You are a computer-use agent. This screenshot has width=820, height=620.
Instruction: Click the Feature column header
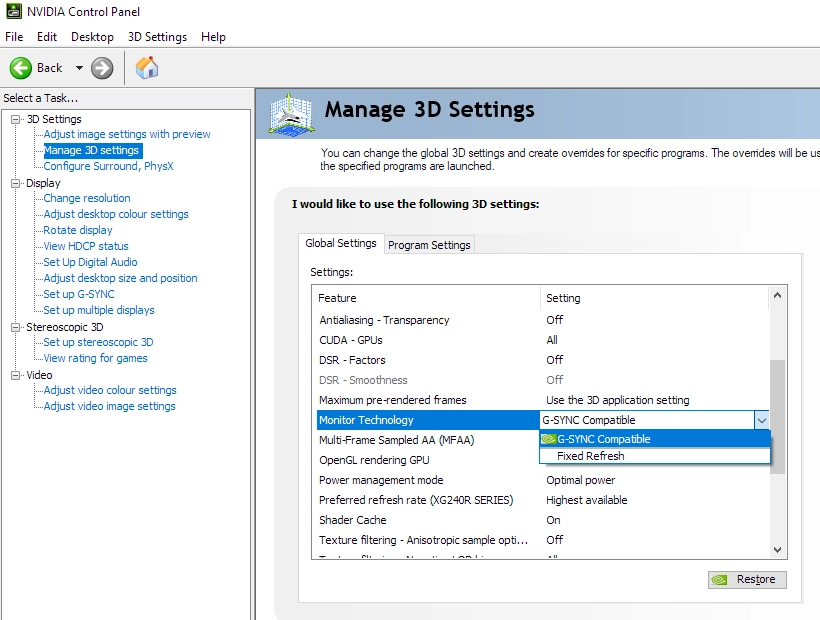point(426,298)
